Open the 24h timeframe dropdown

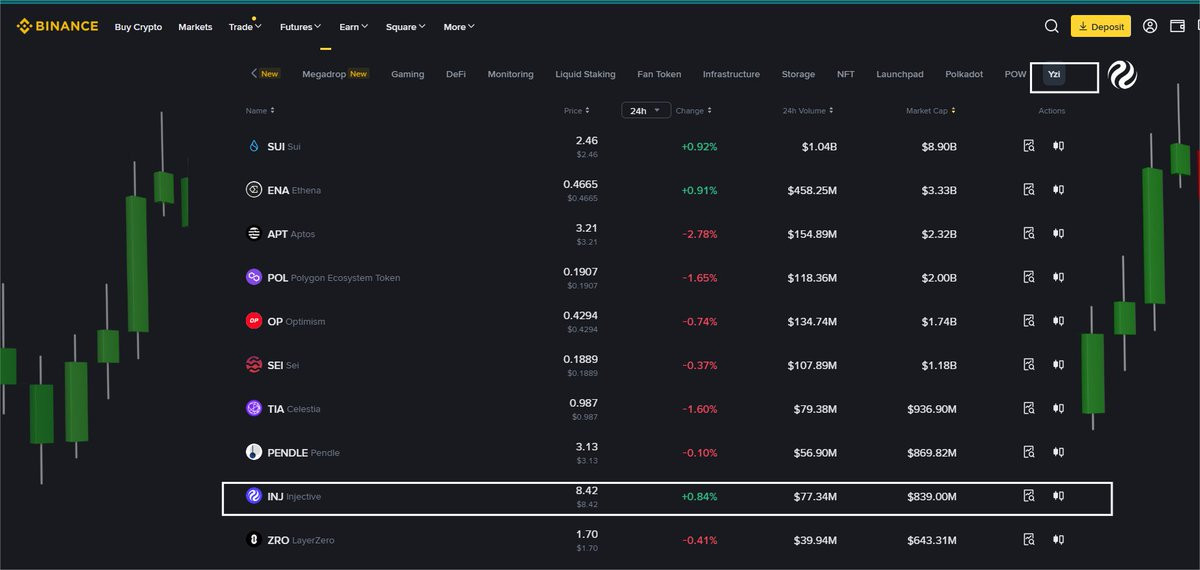click(646, 111)
